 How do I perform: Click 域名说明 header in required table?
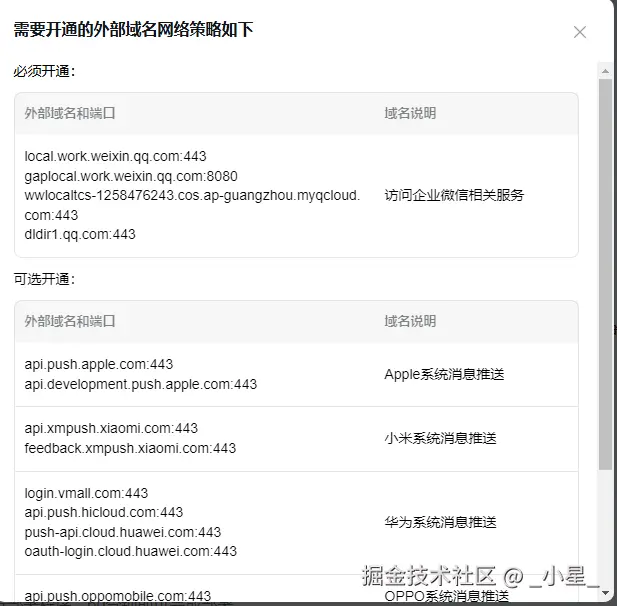point(410,113)
